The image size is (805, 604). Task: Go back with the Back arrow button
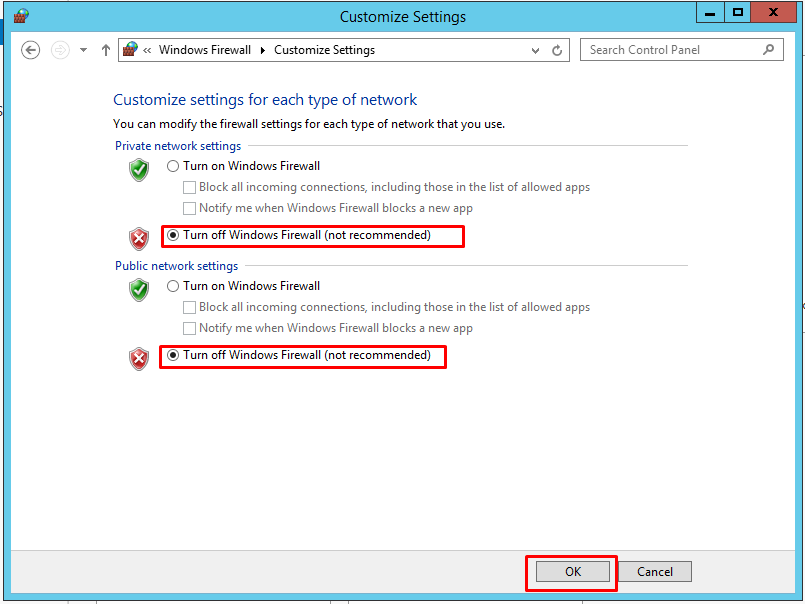coord(30,50)
